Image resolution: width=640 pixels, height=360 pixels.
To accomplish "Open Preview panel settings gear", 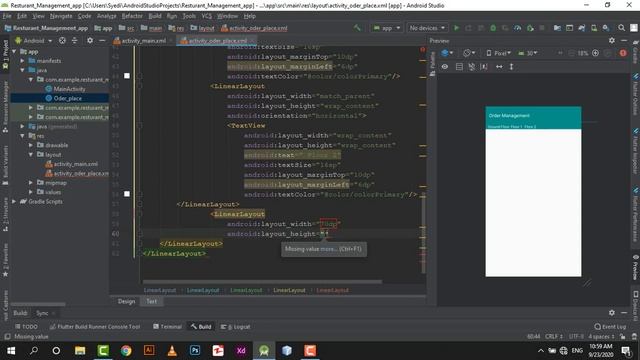I will point(611,40).
